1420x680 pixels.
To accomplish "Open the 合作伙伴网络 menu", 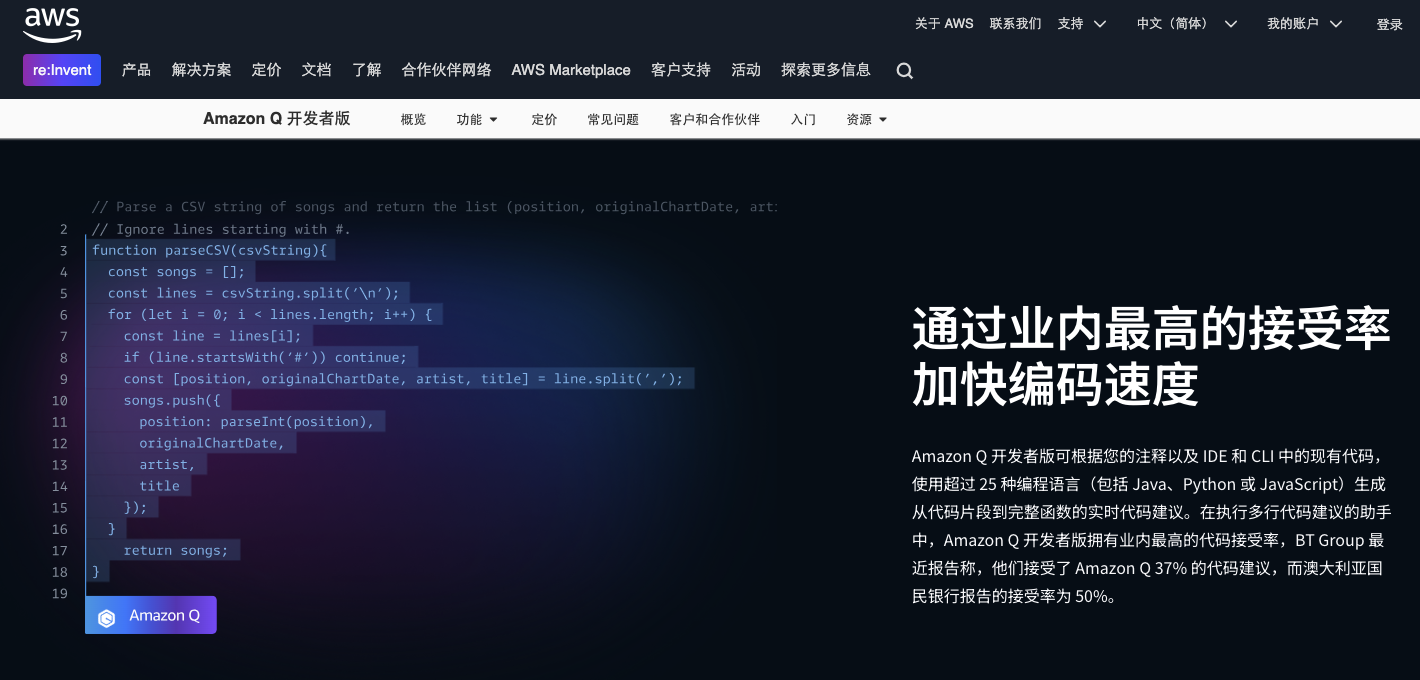I will (446, 70).
